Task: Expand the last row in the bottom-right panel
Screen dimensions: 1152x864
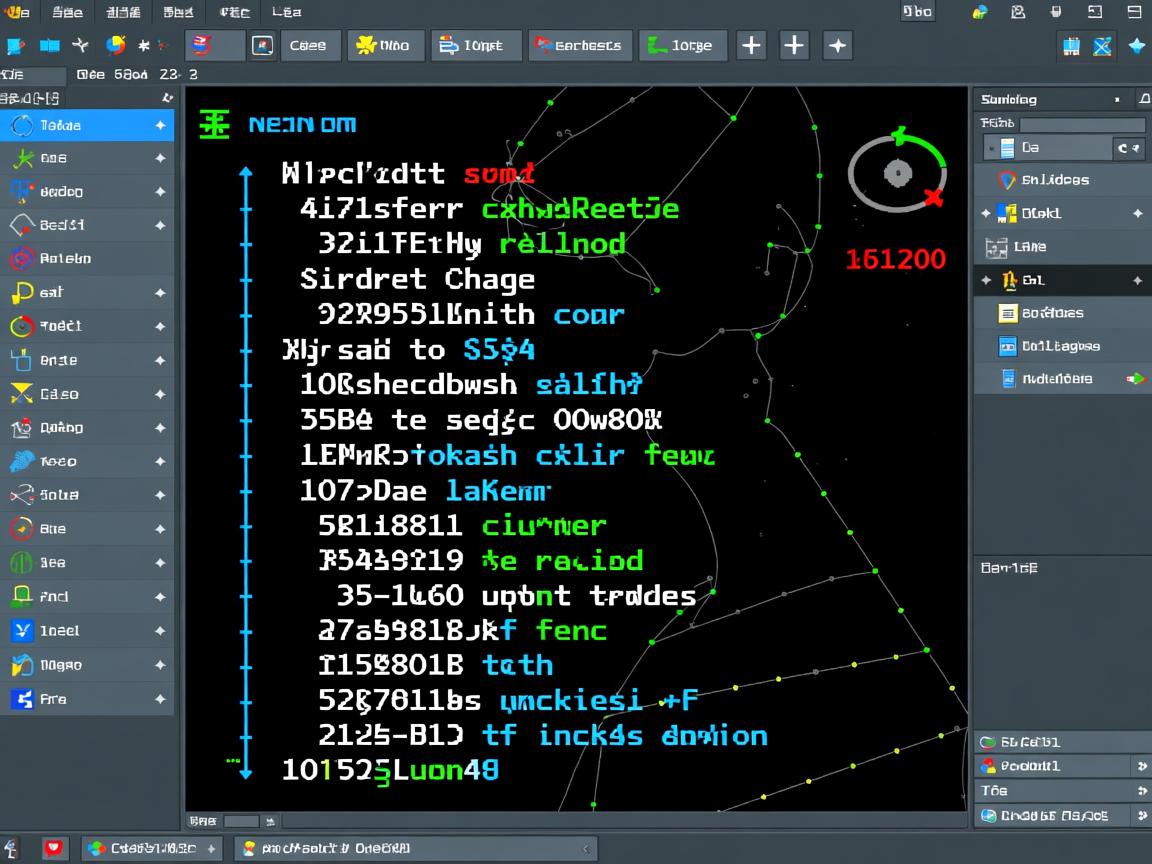Action: pyautogui.click(x=1142, y=816)
